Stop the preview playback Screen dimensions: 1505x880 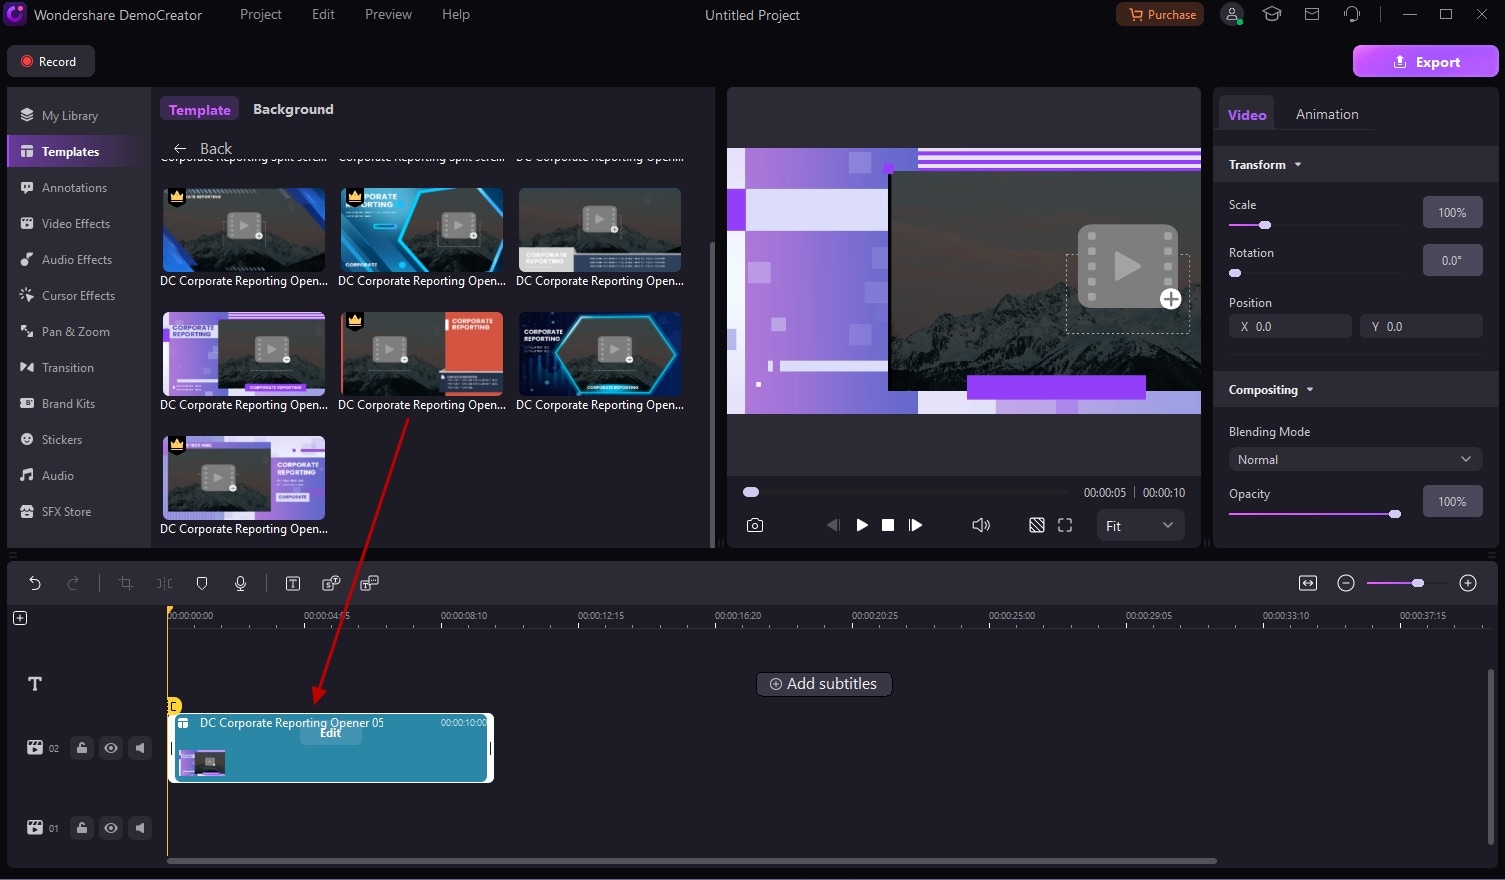[x=888, y=525]
